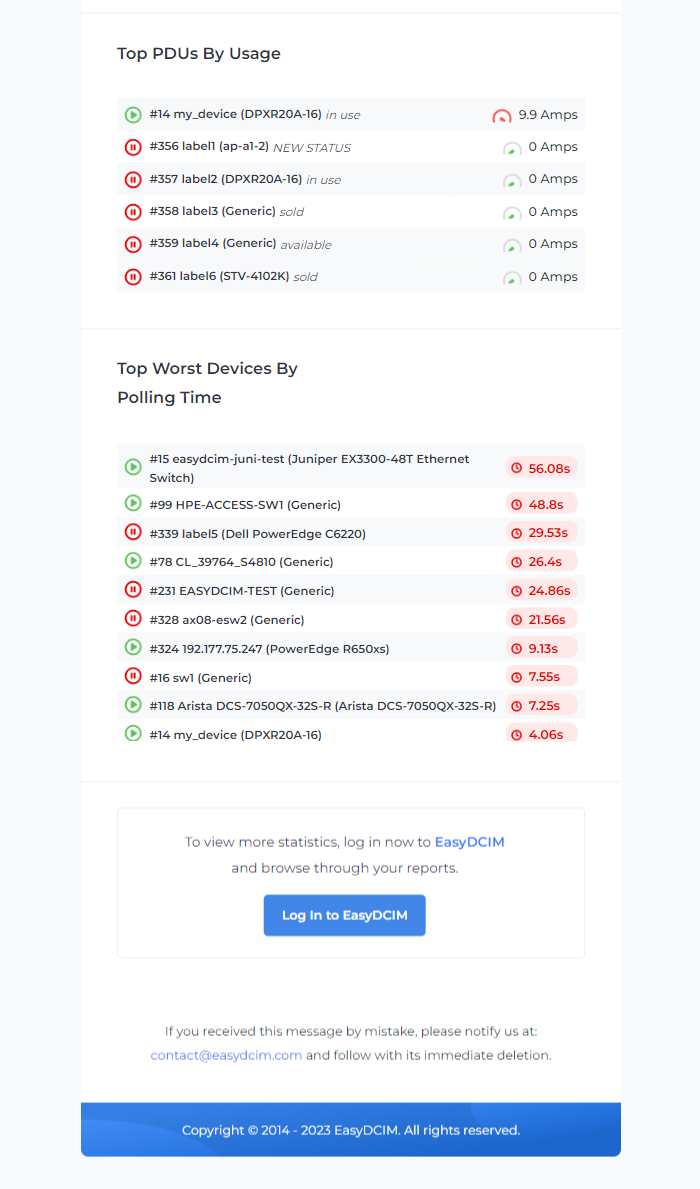Click the red paused icon beside #16 sw1
The height and width of the screenshot is (1189, 700).
pyautogui.click(x=133, y=676)
